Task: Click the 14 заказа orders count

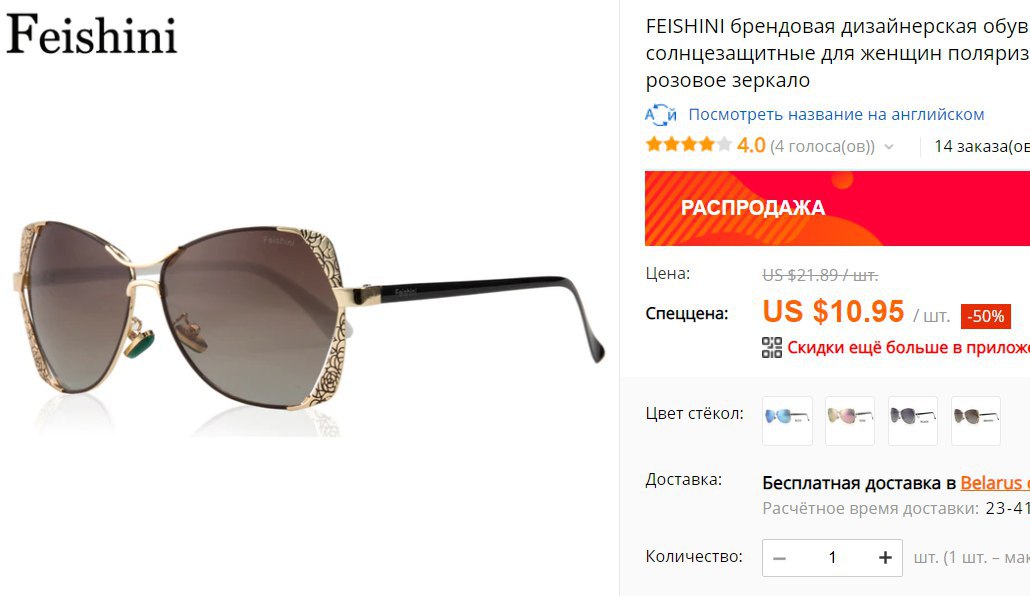Action: tap(982, 147)
